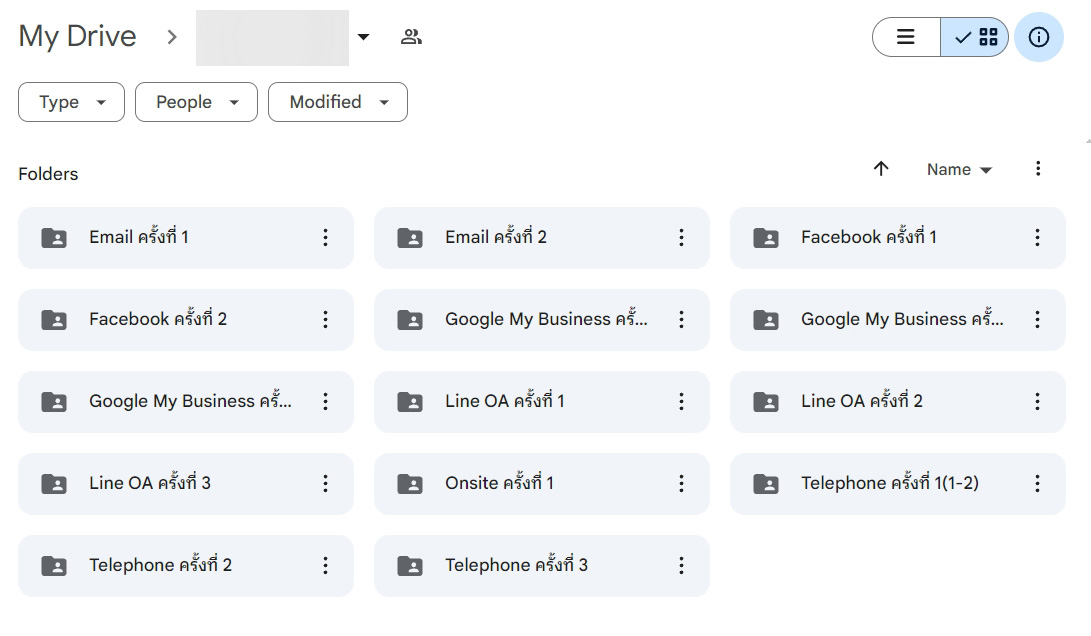This screenshot has height=636, width=1091.
Task: Expand the People filter dropdown
Action: 196,102
